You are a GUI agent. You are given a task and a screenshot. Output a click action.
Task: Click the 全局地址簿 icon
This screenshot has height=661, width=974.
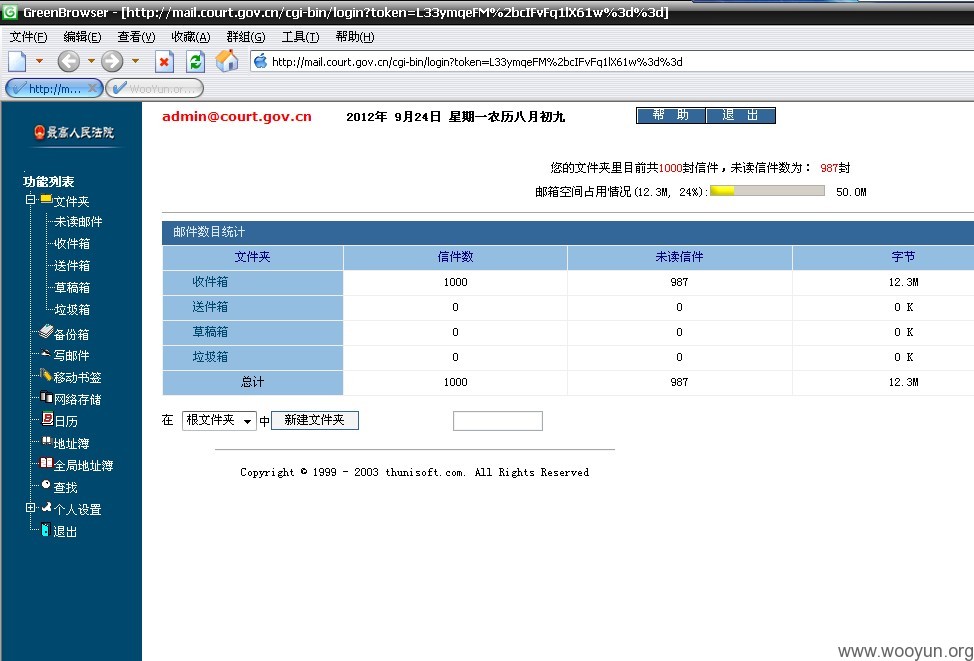coord(46,463)
